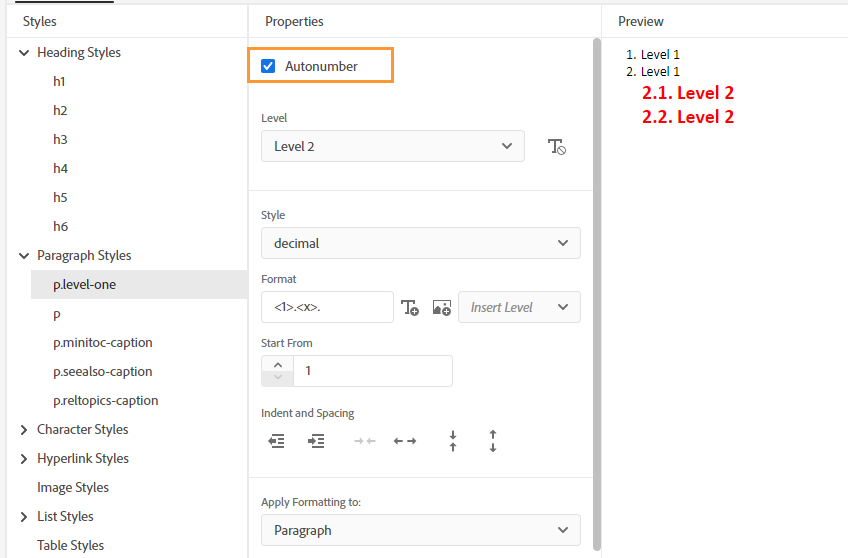The height and width of the screenshot is (558, 848).
Task: Increment the Start From stepper
Action: click(277, 363)
